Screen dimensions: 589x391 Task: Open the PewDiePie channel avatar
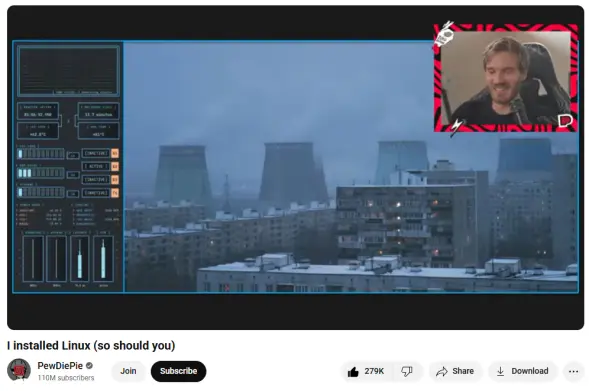pyautogui.click(x=19, y=370)
